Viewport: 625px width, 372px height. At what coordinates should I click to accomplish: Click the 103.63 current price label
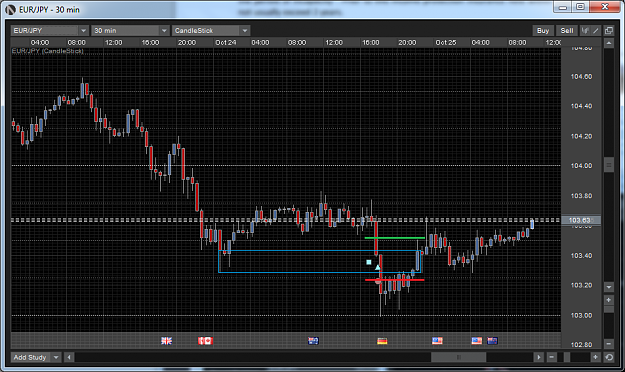[x=581, y=220]
